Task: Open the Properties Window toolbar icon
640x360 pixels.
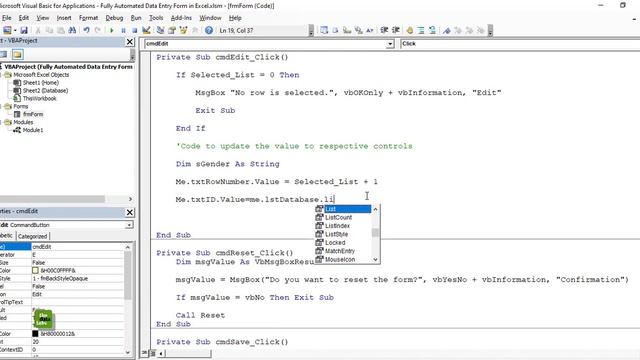Action: pyautogui.click(x=172, y=30)
